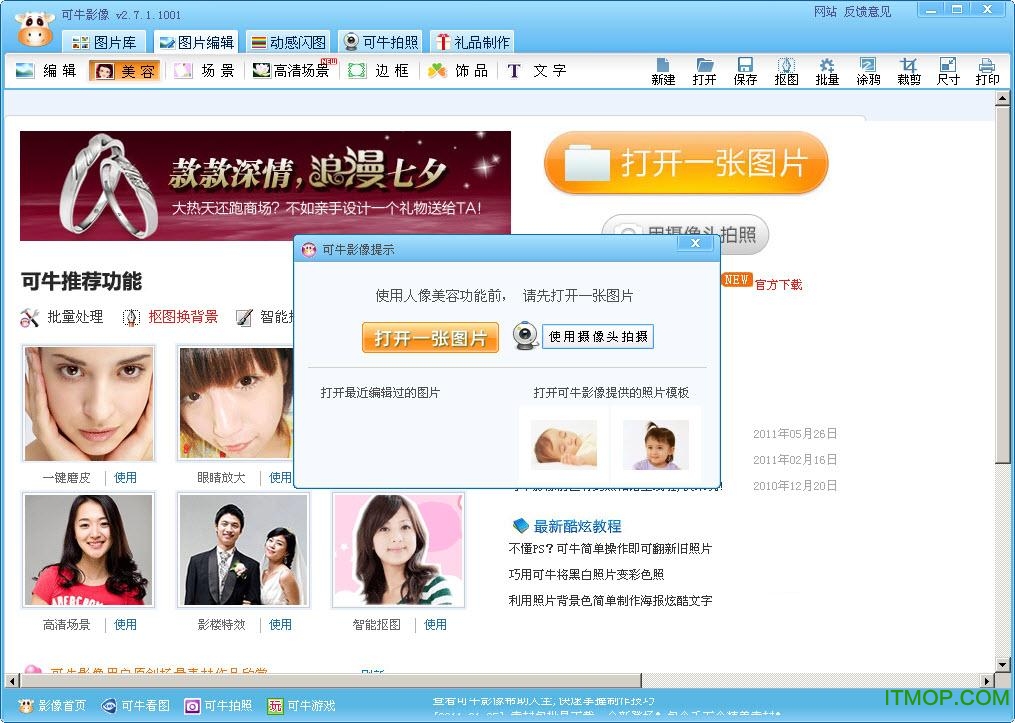1015x723 pixels.
Task: Switch to the 图片库 tab
Action: 104,42
